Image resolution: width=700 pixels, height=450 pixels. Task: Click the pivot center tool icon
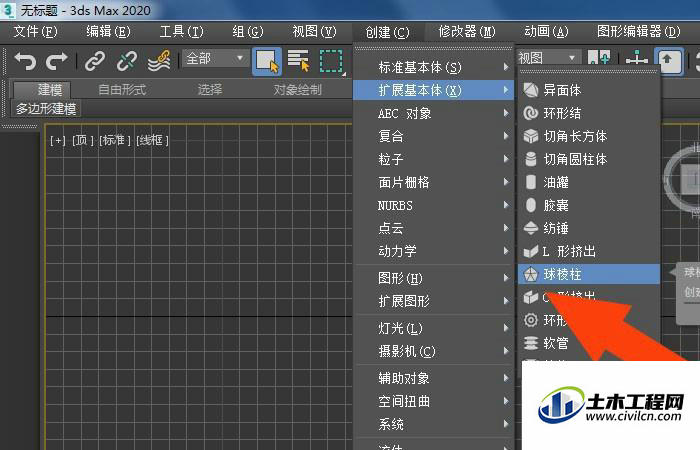(x=637, y=60)
